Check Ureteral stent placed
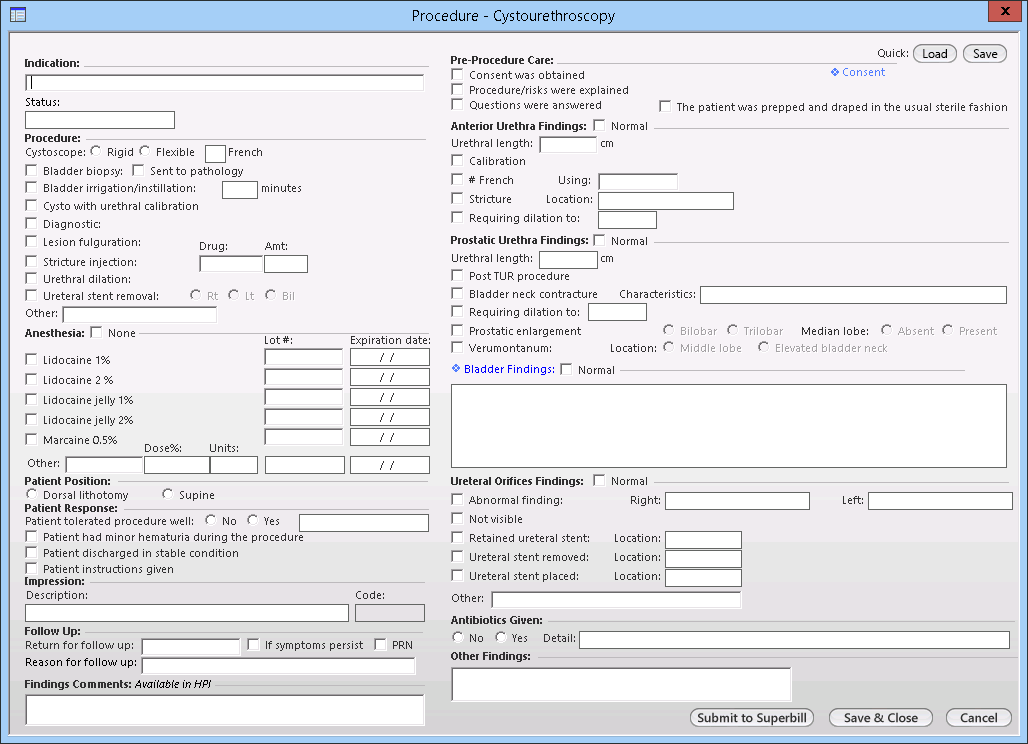The width and height of the screenshot is (1028, 744). pyautogui.click(x=457, y=576)
